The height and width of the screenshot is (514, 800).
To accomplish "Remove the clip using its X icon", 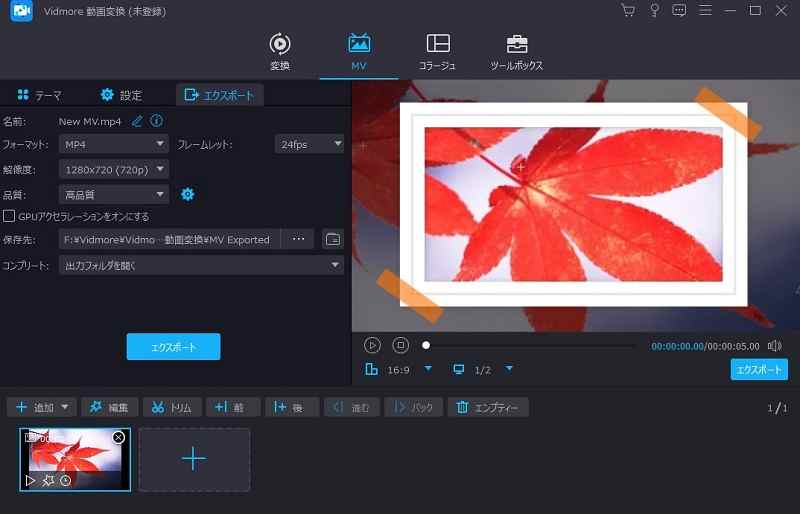I will [x=119, y=438].
